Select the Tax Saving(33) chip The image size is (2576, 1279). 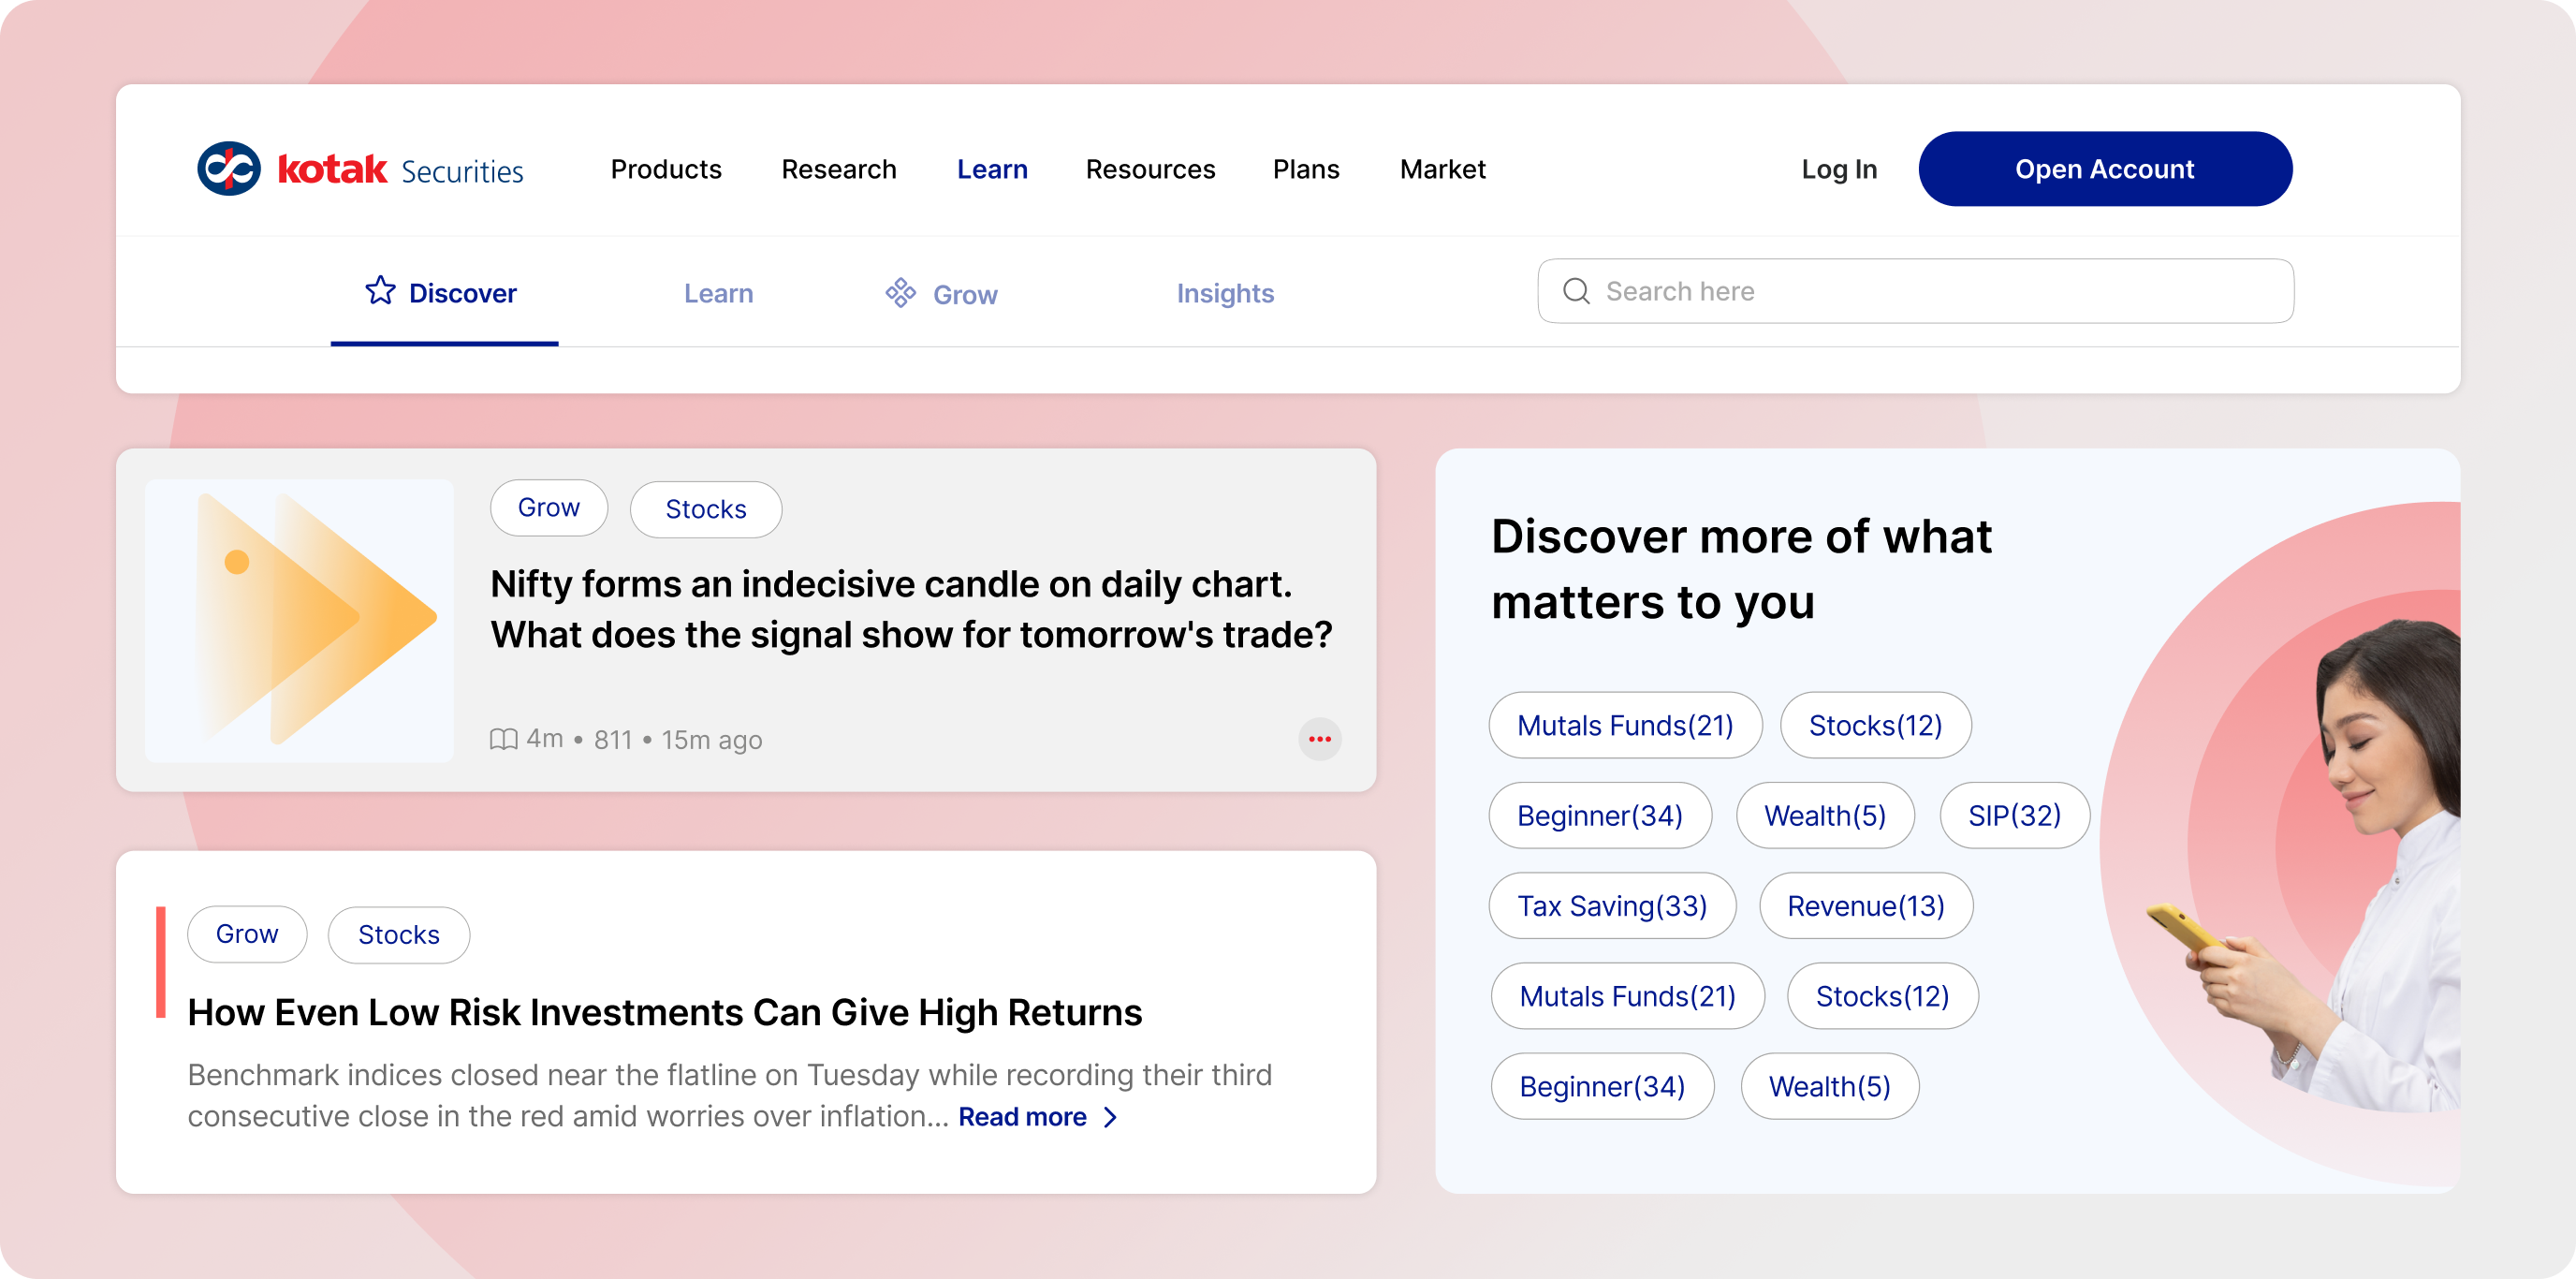click(x=1612, y=905)
